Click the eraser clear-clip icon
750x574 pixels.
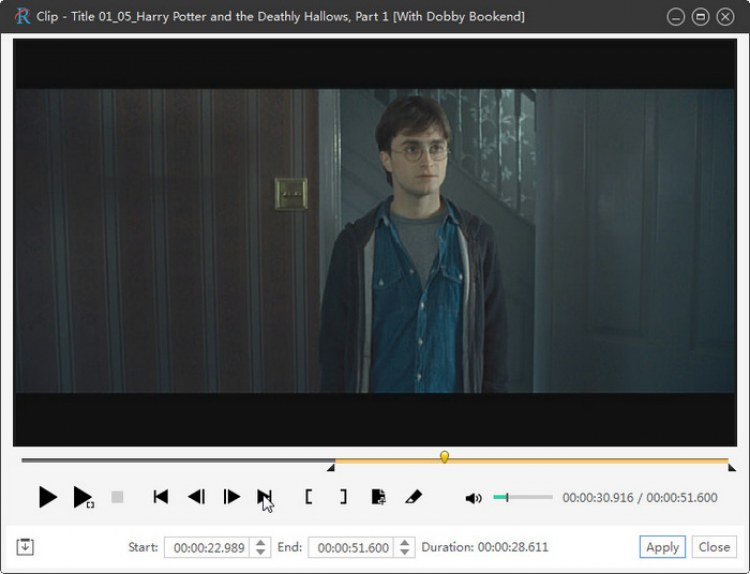click(413, 497)
